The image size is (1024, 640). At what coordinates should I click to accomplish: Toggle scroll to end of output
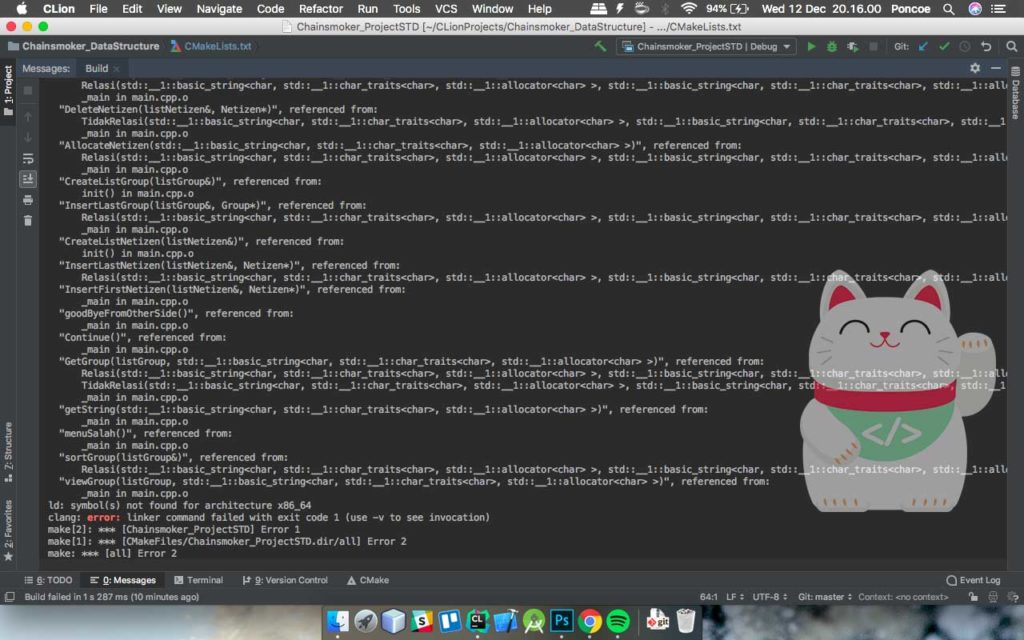[28, 179]
